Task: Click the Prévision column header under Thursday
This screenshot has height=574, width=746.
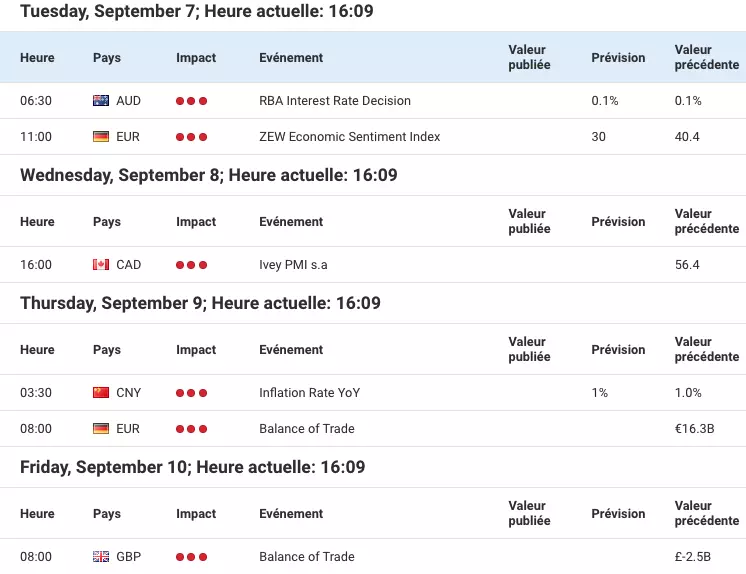Action: click(618, 349)
